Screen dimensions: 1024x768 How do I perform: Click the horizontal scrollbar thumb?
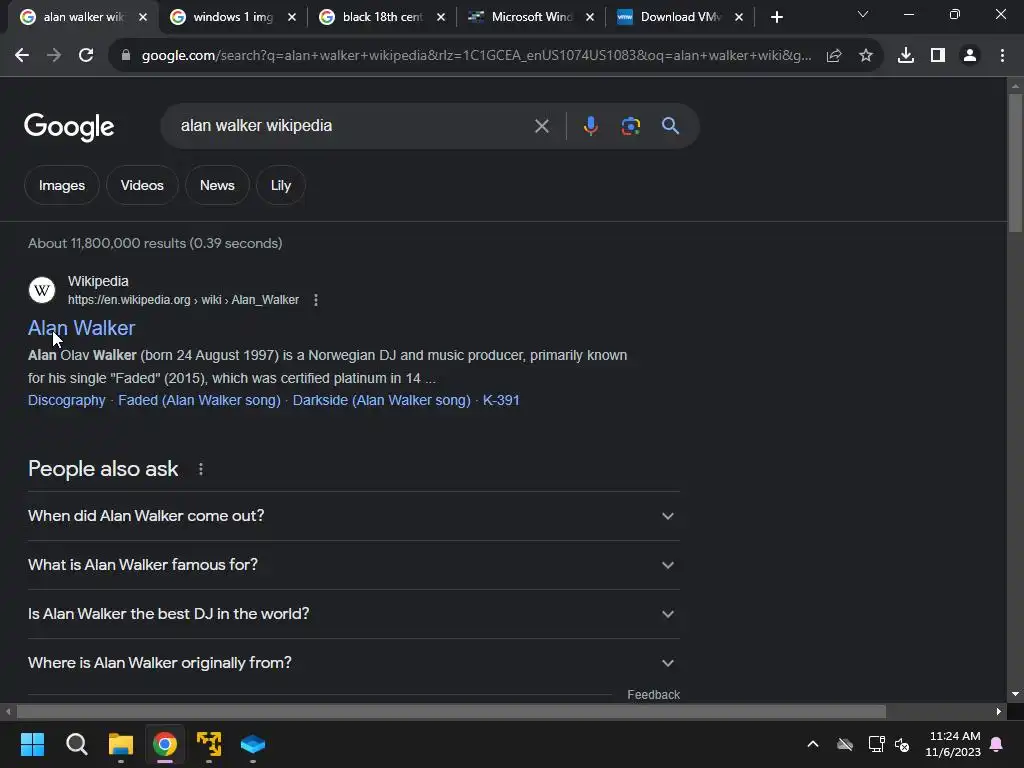pos(451,711)
